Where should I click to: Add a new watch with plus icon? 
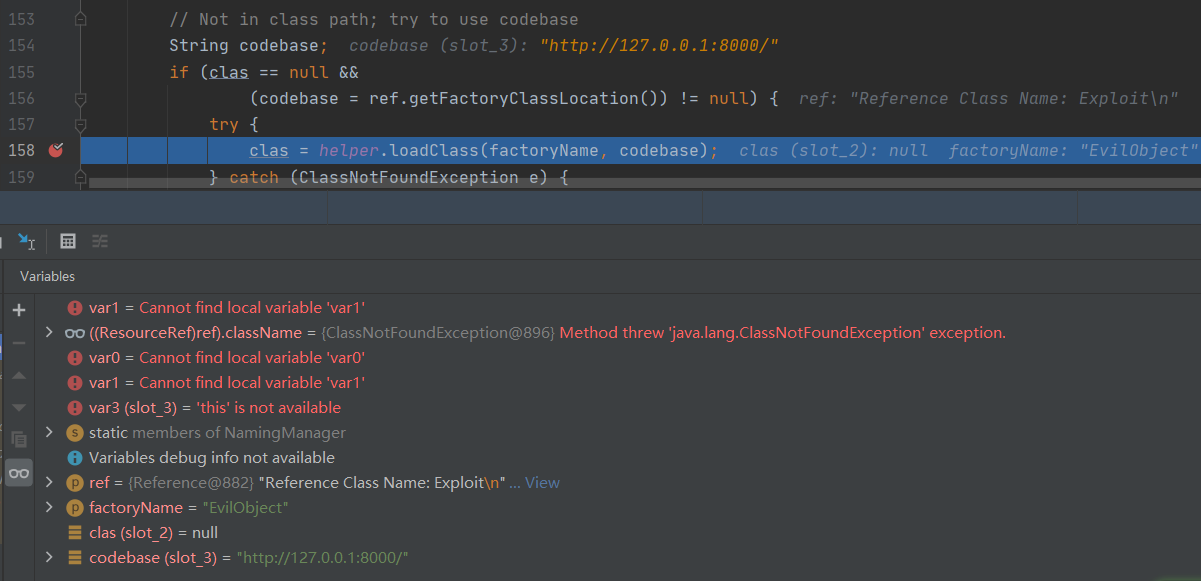point(19,310)
